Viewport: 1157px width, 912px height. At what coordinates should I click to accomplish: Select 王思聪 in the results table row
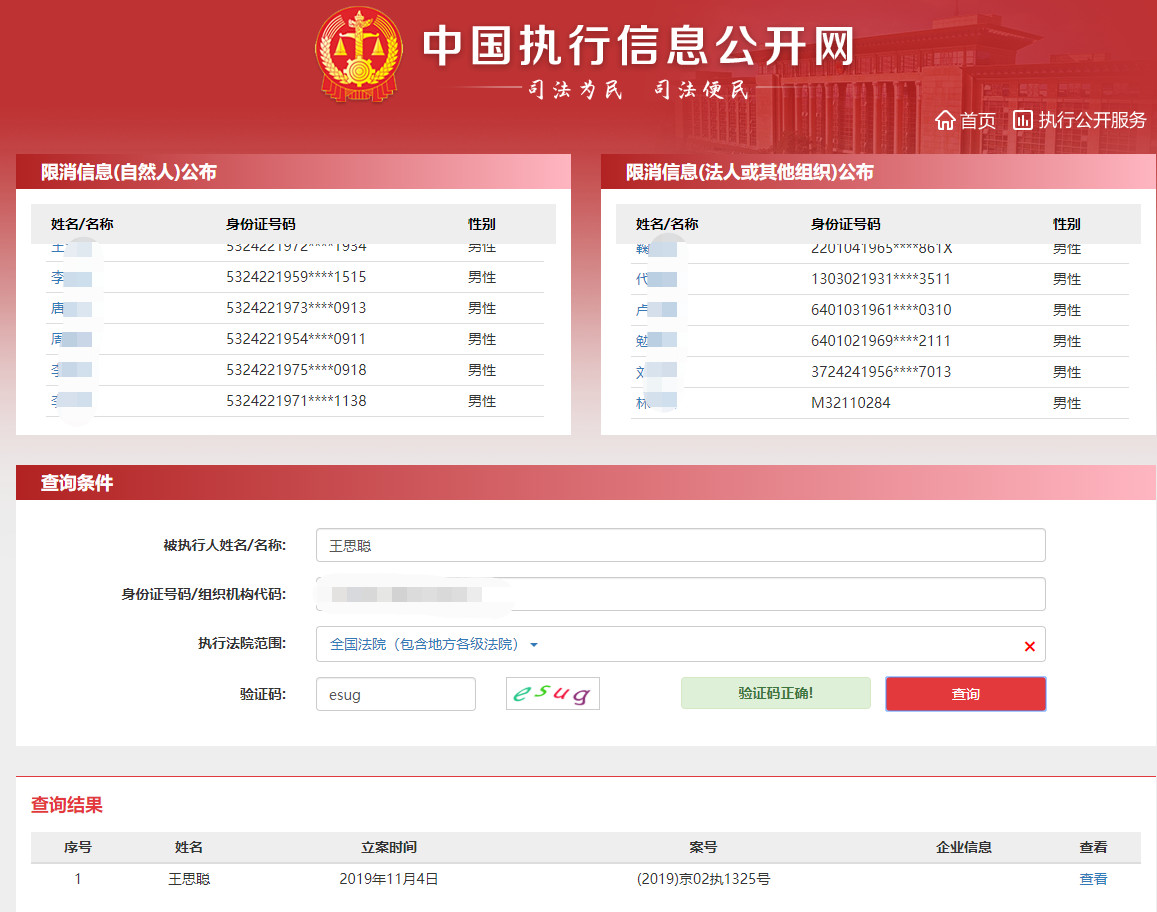pos(189,879)
